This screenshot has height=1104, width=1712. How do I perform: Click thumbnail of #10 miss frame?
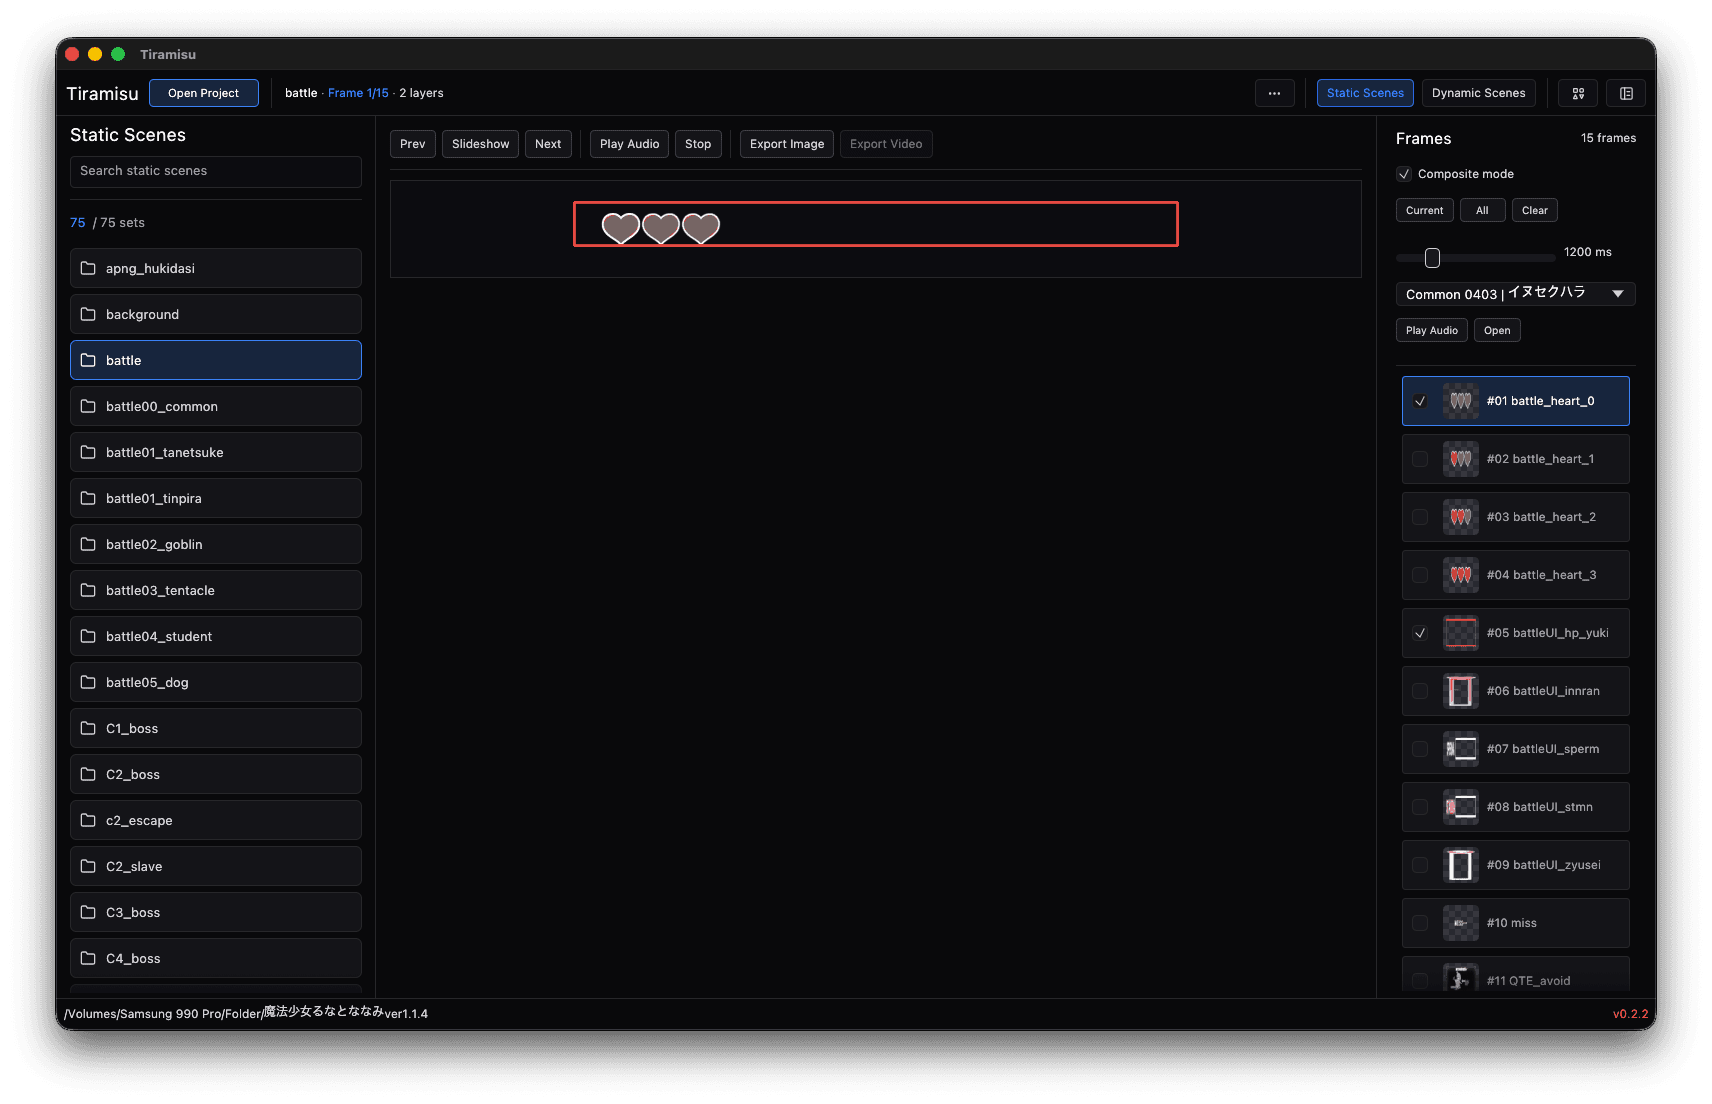1460,923
